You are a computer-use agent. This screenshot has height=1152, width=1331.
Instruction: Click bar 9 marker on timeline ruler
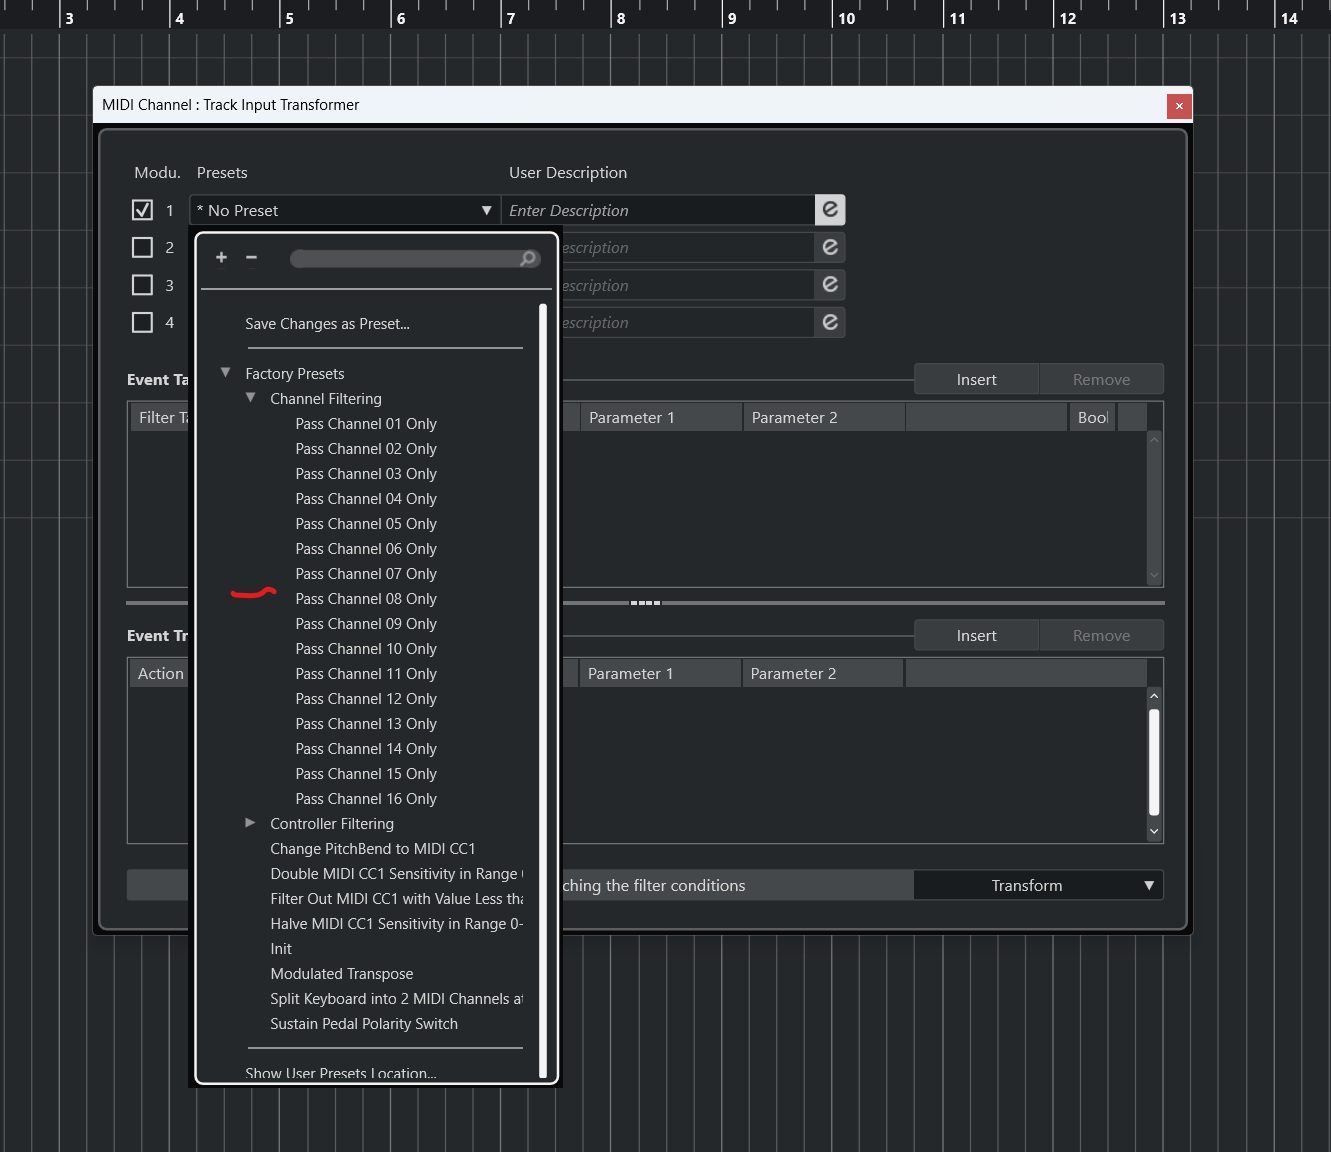coord(732,18)
